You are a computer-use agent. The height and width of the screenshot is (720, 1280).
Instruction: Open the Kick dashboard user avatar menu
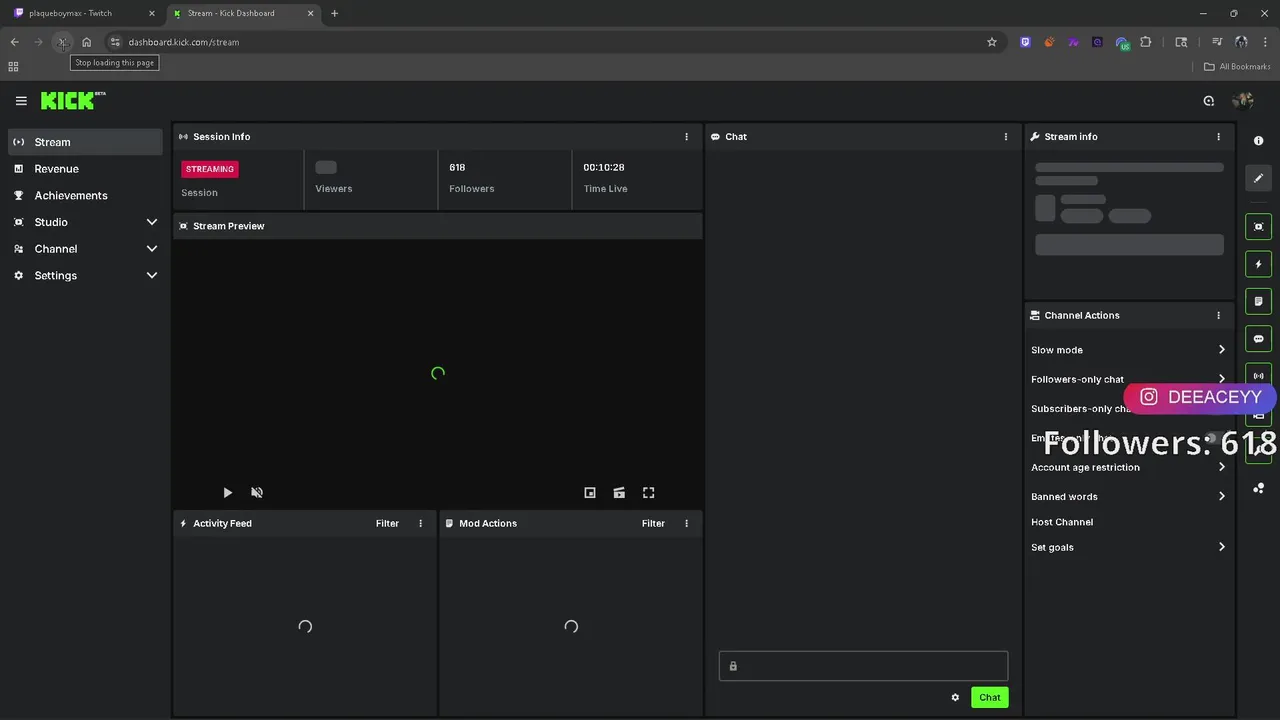tap(1243, 100)
